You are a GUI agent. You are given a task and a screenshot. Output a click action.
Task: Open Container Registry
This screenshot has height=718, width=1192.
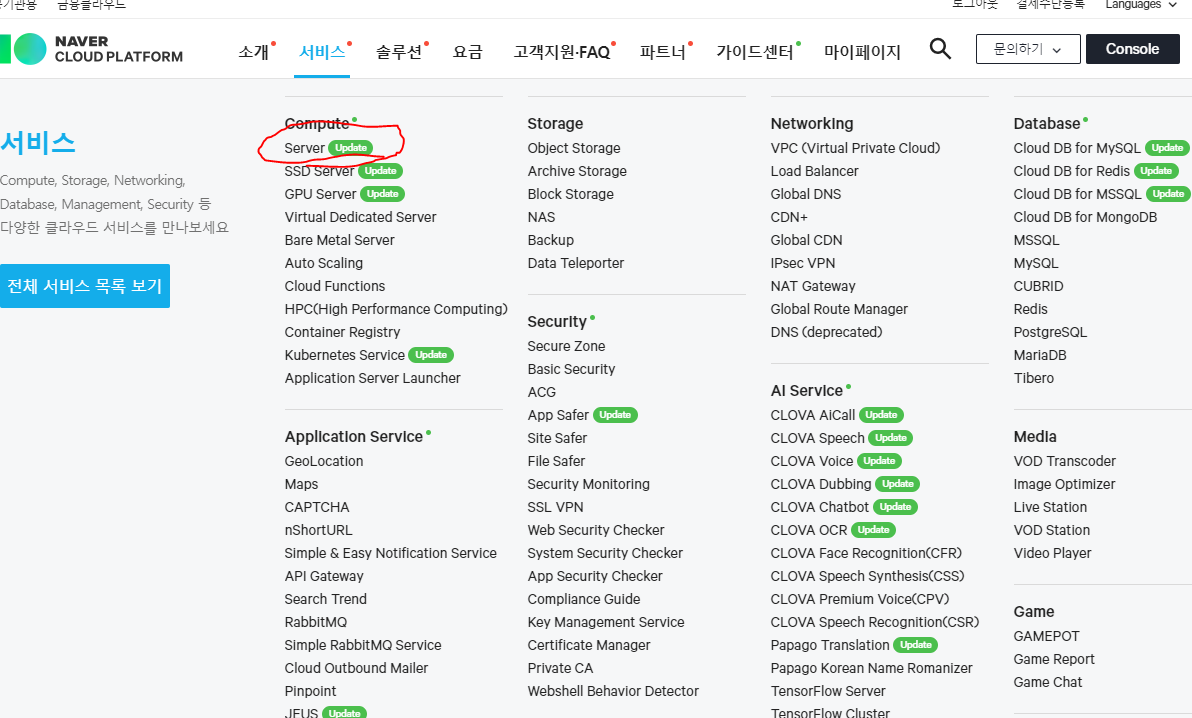(342, 332)
